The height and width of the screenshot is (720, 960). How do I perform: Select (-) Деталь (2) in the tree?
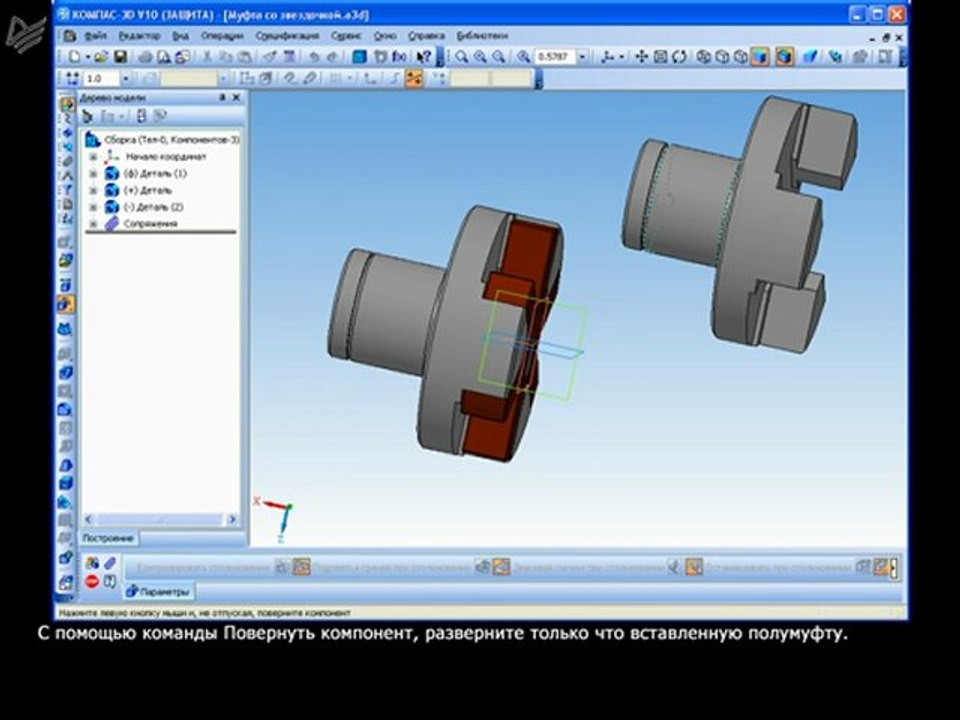(153, 208)
